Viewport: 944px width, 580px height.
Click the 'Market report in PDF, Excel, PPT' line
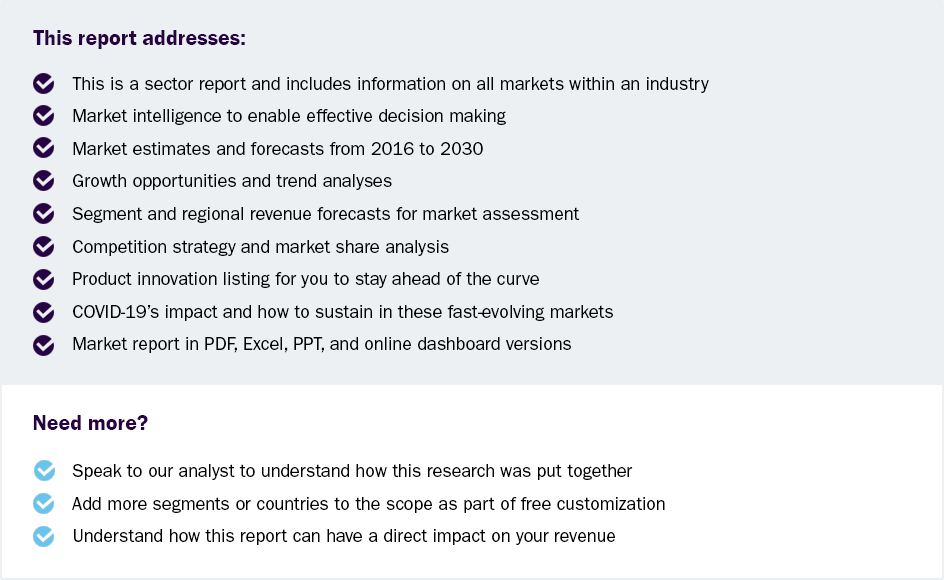[x=321, y=344]
